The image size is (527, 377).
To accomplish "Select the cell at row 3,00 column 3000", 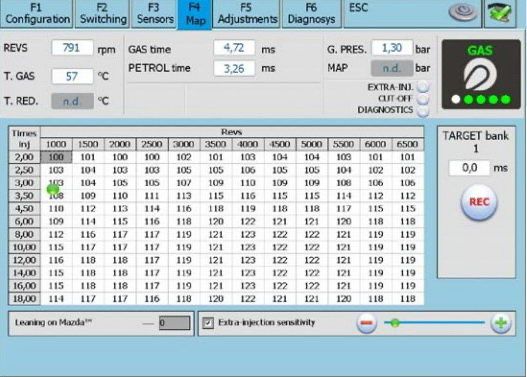I will pos(184,183).
